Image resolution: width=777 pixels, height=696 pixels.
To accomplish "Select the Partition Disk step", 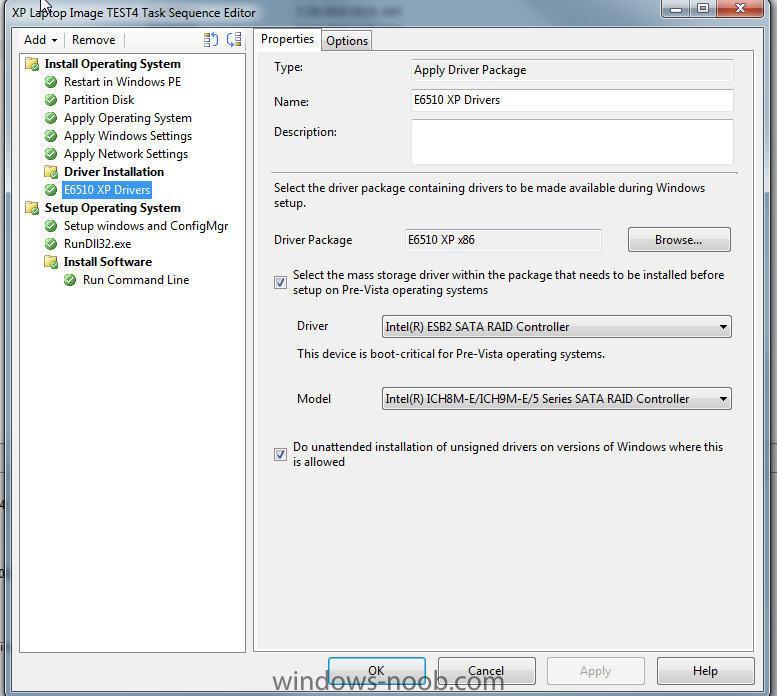I will point(99,100).
